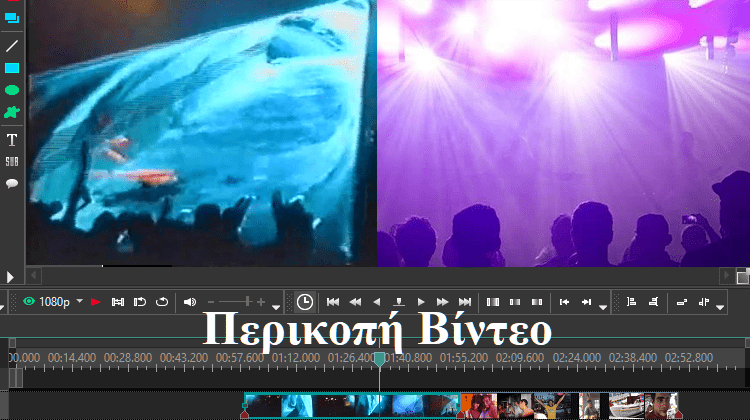
Task: Increase volume with the plus sign
Action: pos(261,302)
